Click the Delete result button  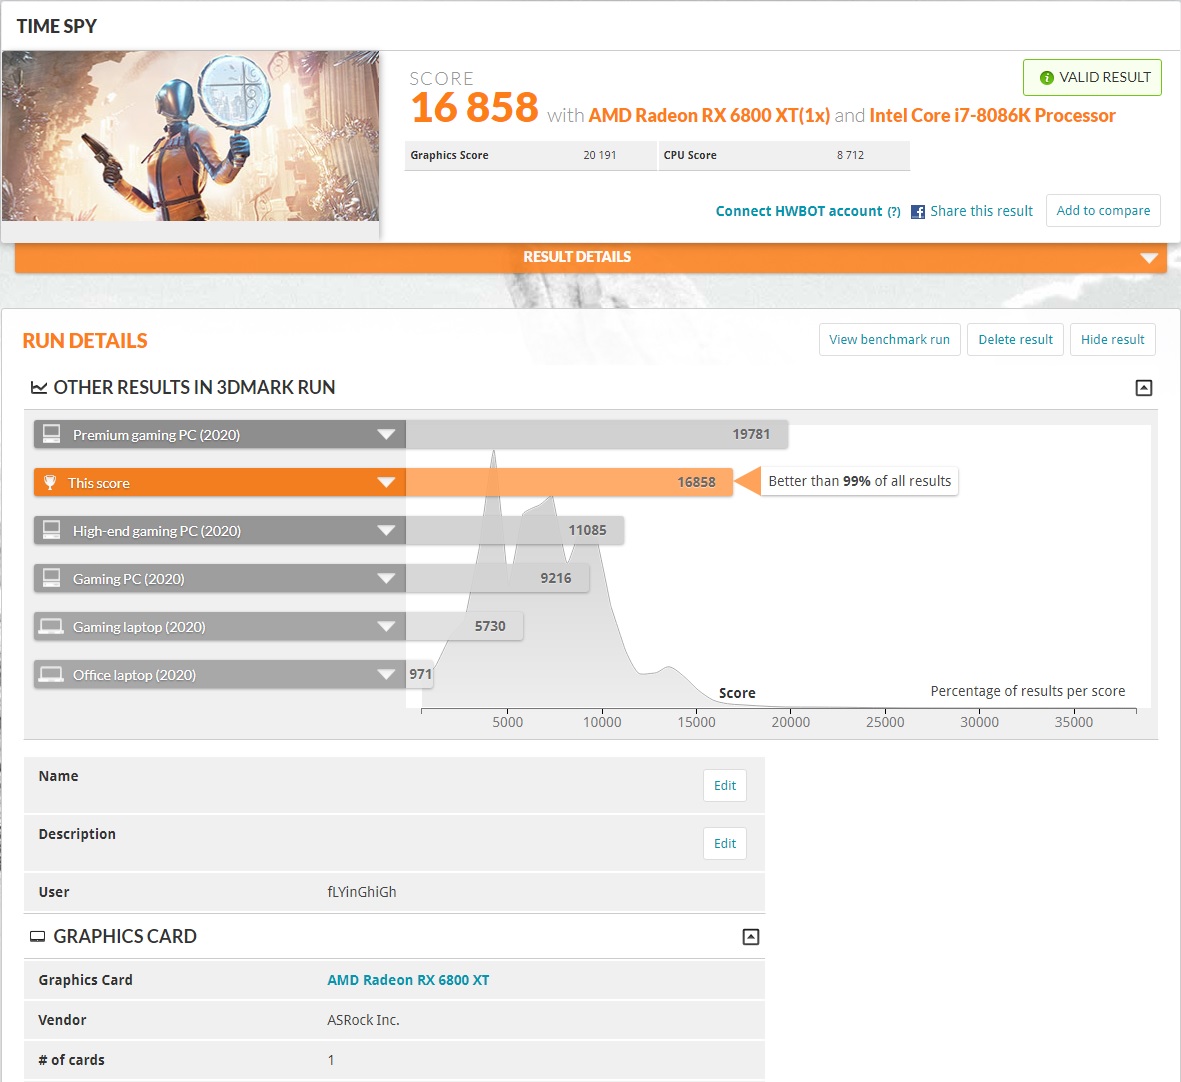coord(1015,340)
